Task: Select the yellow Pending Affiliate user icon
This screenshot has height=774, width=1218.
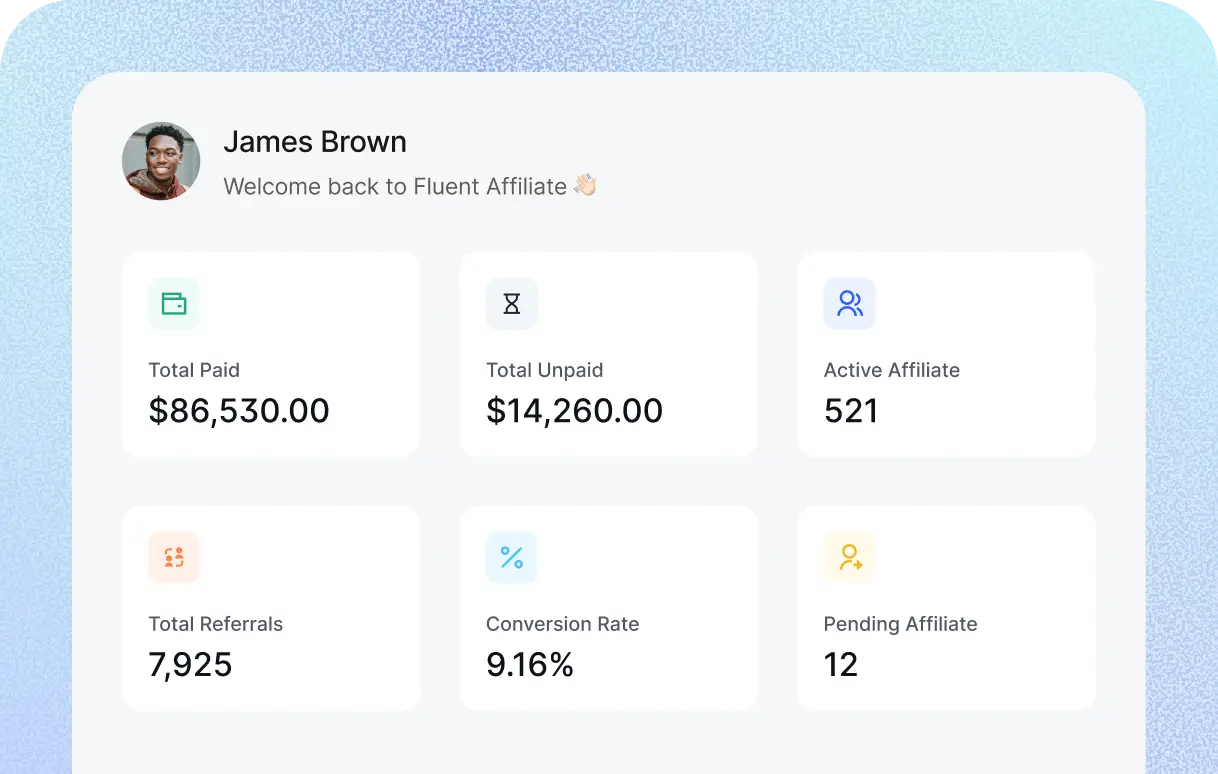Action: 849,558
